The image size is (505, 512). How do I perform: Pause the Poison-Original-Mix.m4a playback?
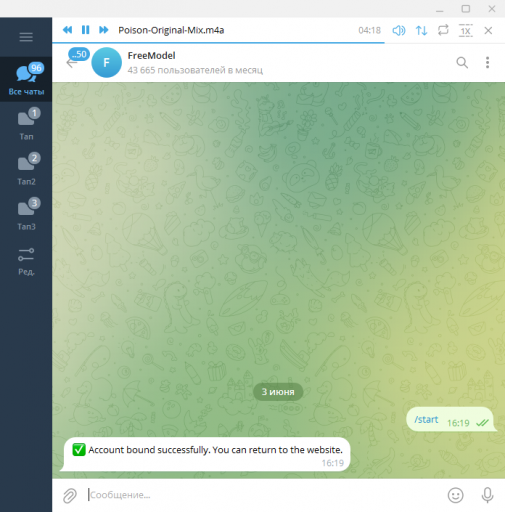86,30
